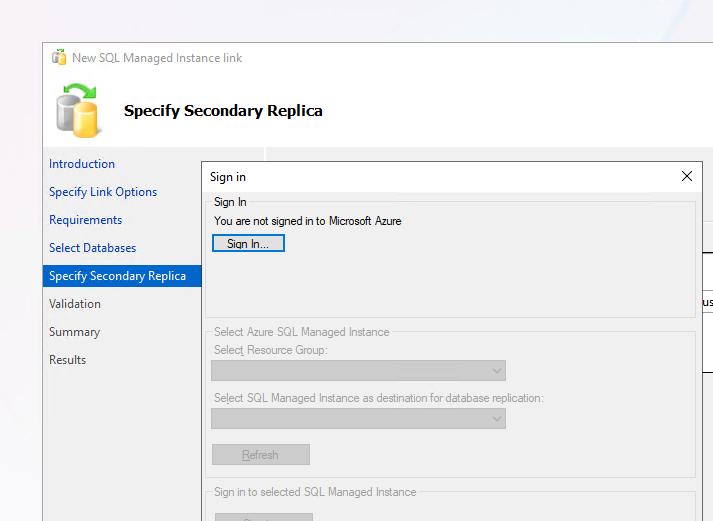Viewport: 713px width, 521px height.
Task: Click the Refresh button
Action: click(261, 455)
